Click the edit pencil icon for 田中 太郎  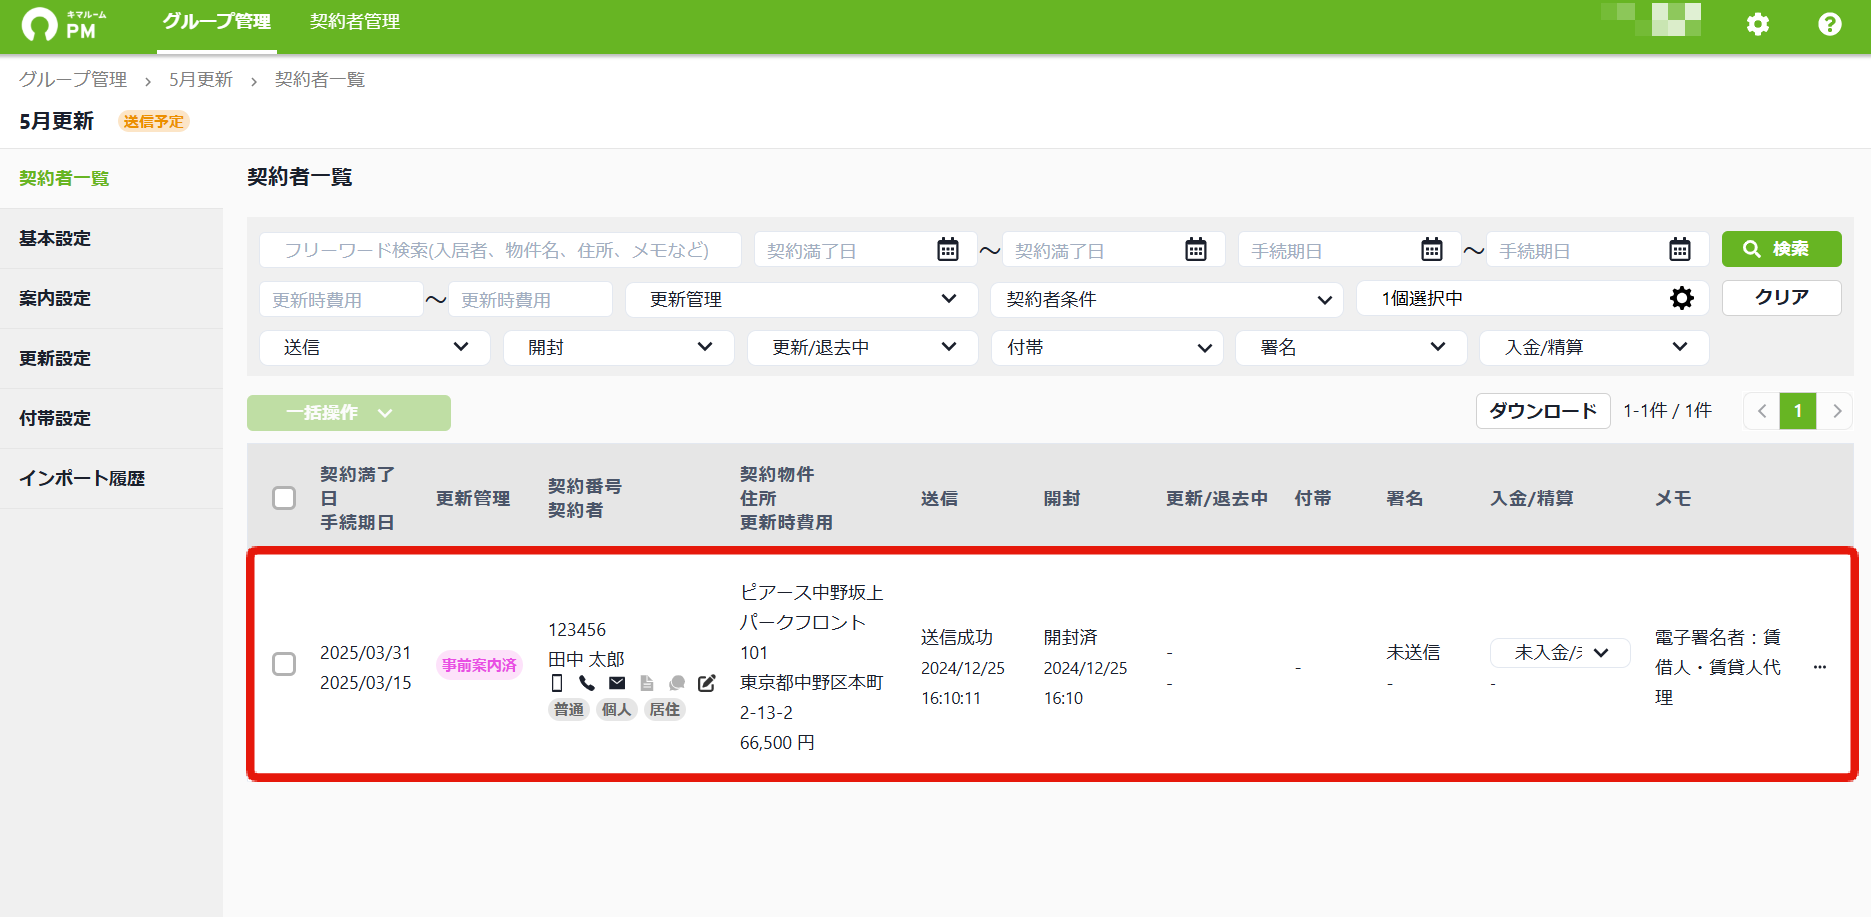click(707, 683)
